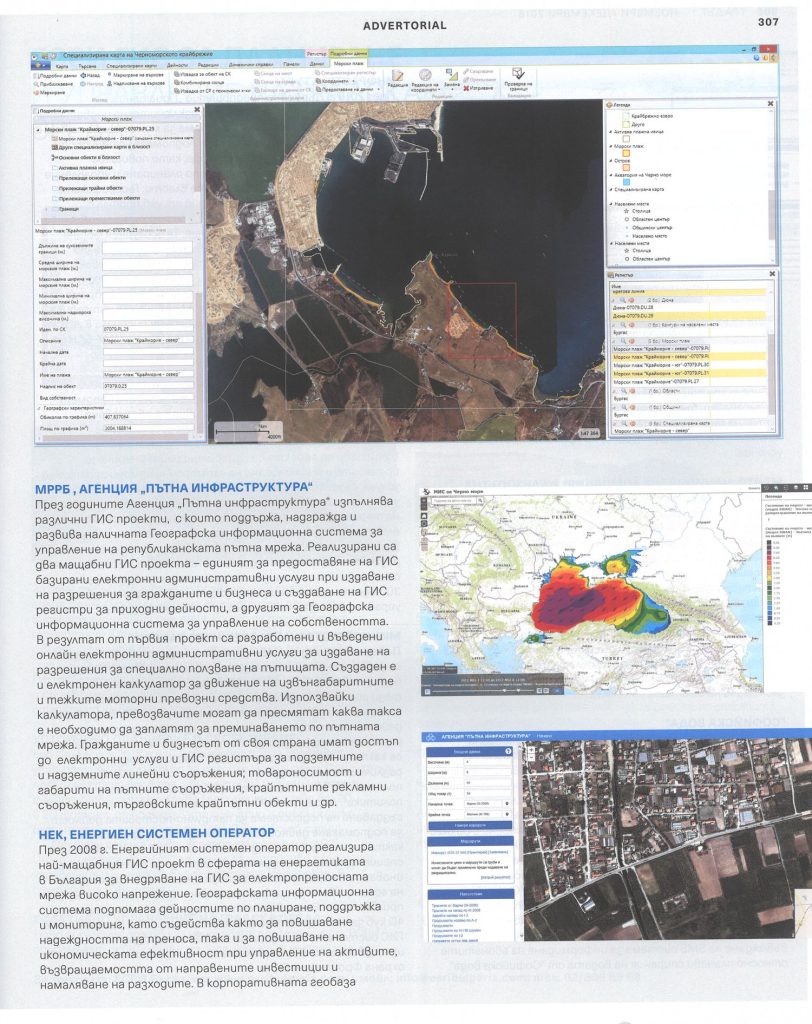Click the help icon in Входни данни header
Image resolution: width=812 pixels, height=1024 pixels.
(x=509, y=750)
